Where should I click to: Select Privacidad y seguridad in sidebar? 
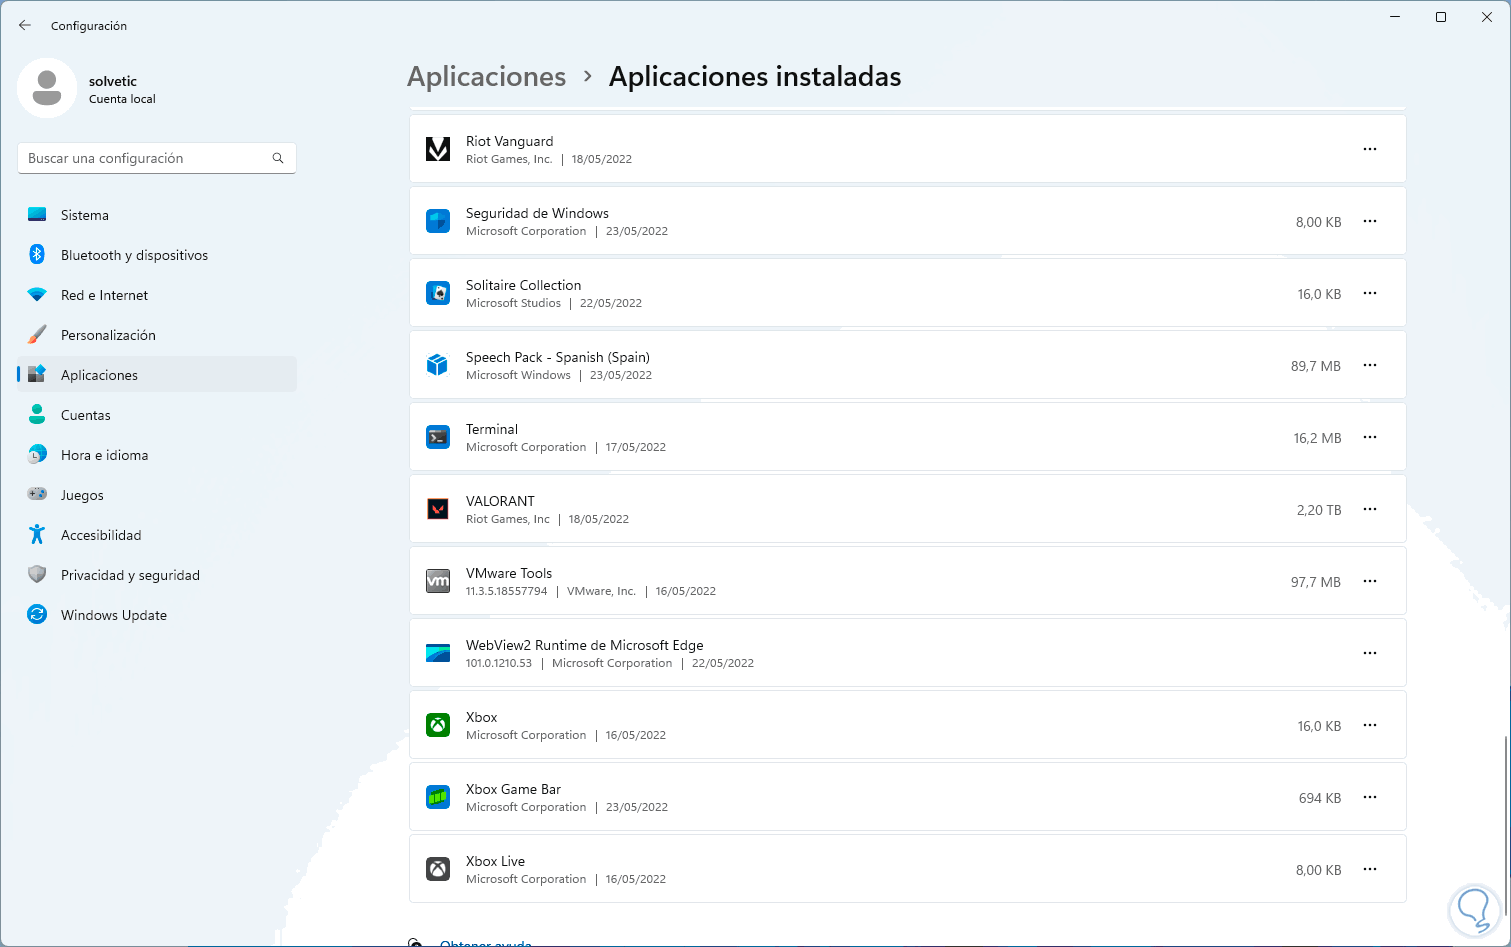coord(130,575)
